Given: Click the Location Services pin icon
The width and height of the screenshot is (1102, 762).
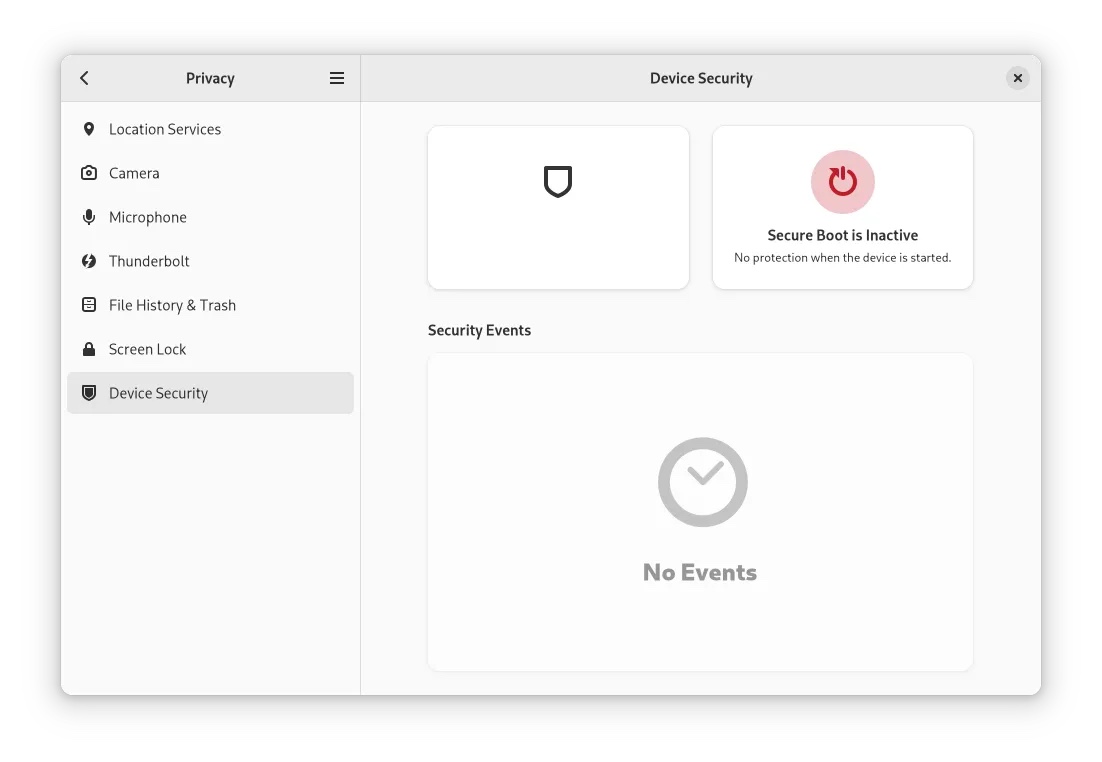Looking at the screenshot, I should point(89,129).
